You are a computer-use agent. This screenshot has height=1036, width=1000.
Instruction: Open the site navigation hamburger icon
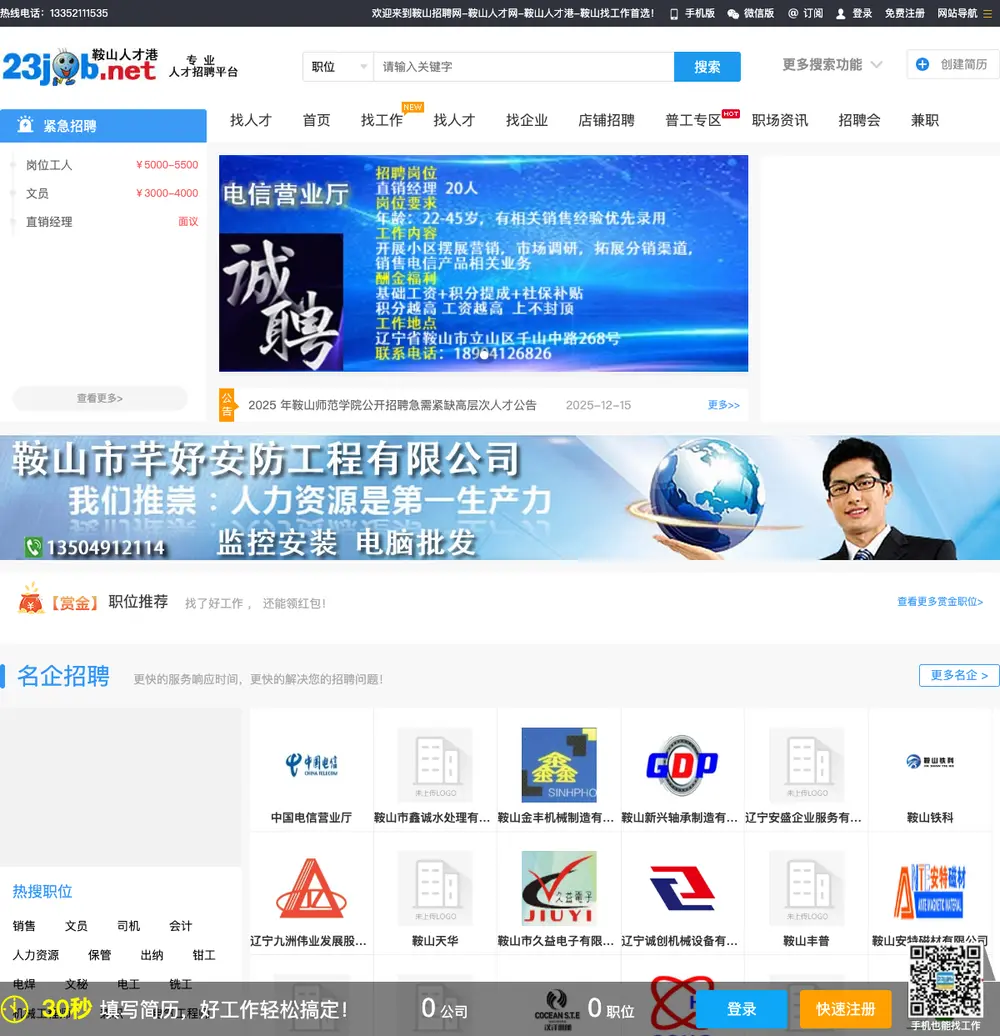click(x=987, y=14)
